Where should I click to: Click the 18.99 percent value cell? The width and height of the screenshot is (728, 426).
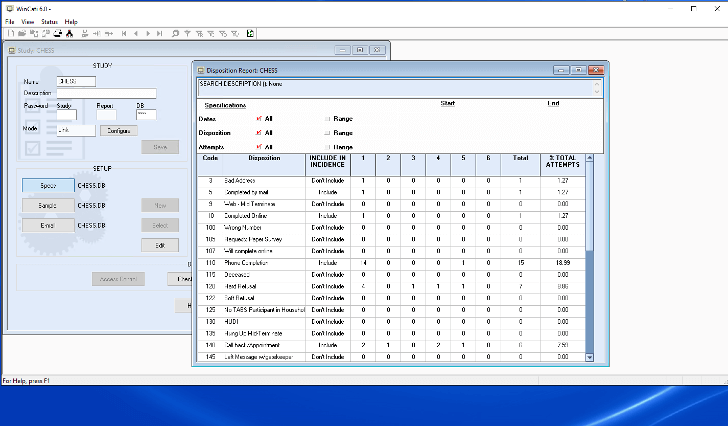coord(563,263)
